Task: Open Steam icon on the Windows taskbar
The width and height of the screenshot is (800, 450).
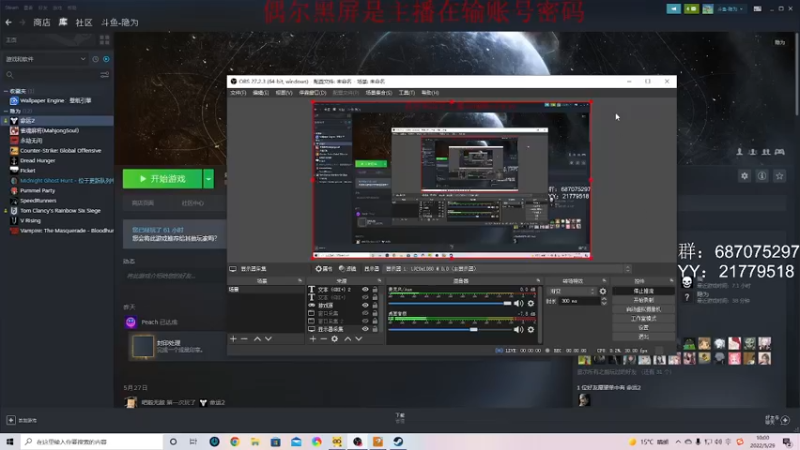Action: [x=398, y=442]
